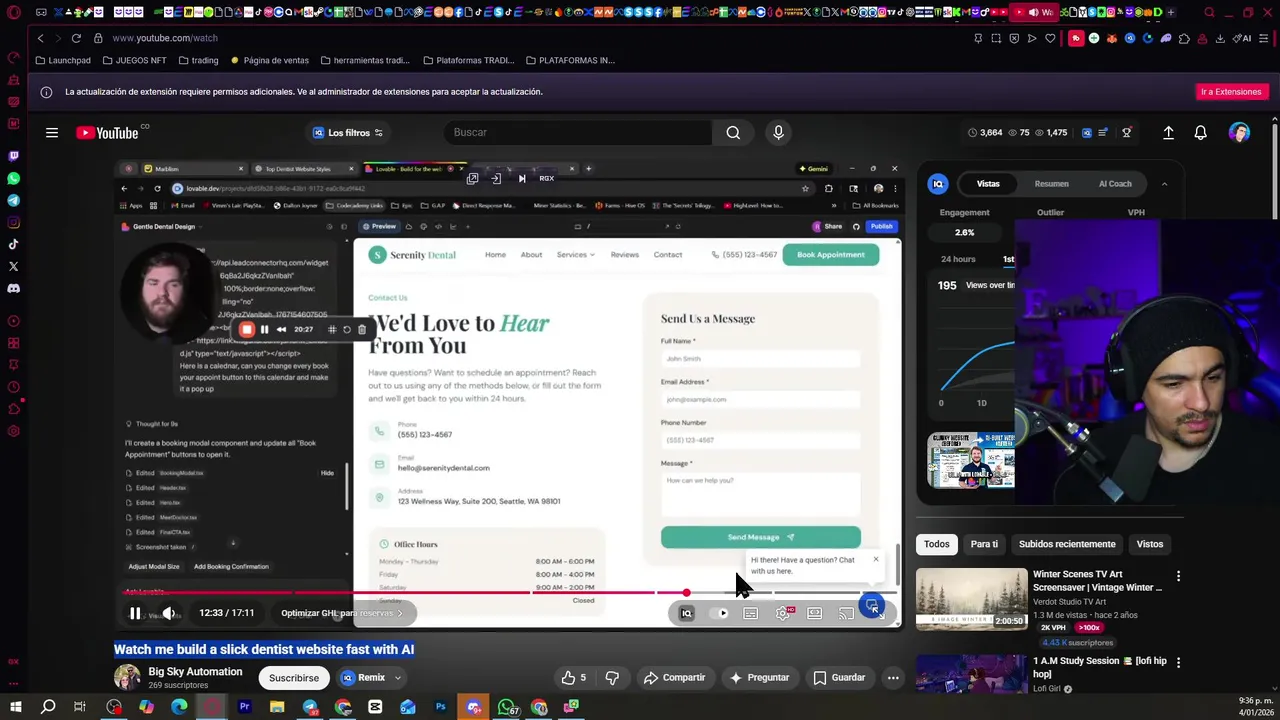Viewport: 1280px width, 720px height.
Task: Choose the Todos filter chip
Action: point(937,544)
